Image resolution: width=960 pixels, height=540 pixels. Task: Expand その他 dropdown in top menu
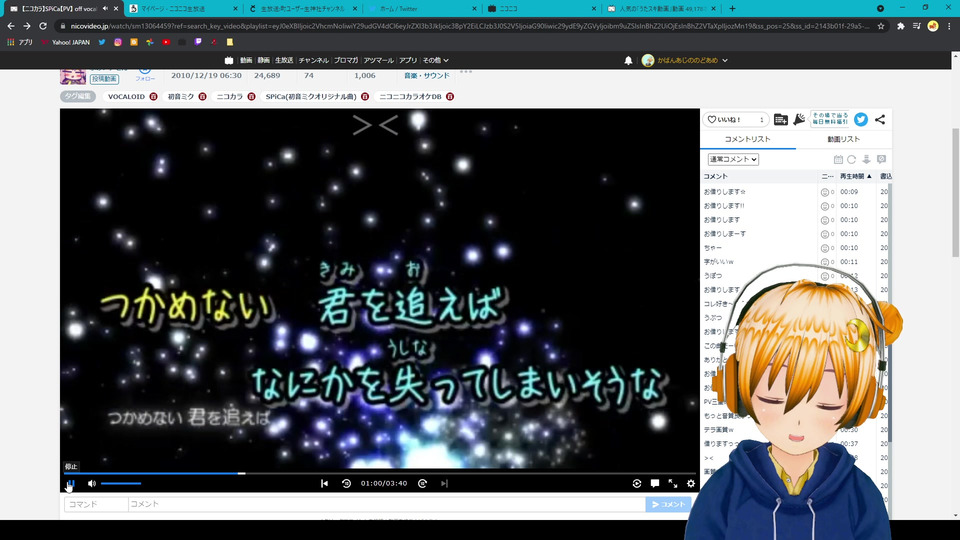coord(435,61)
